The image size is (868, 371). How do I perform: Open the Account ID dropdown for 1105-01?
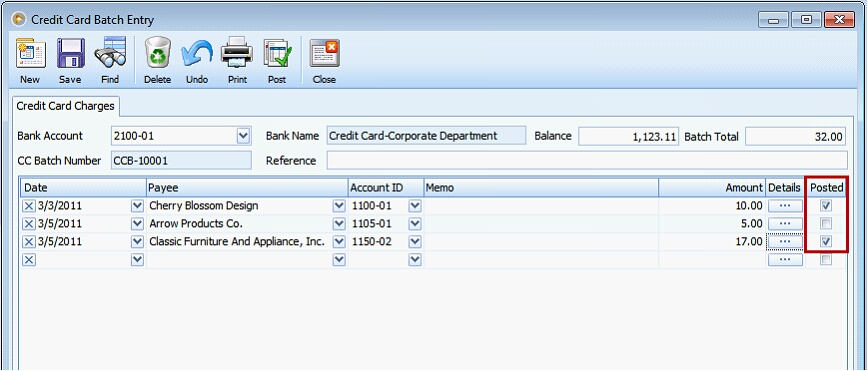pyautogui.click(x=415, y=224)
